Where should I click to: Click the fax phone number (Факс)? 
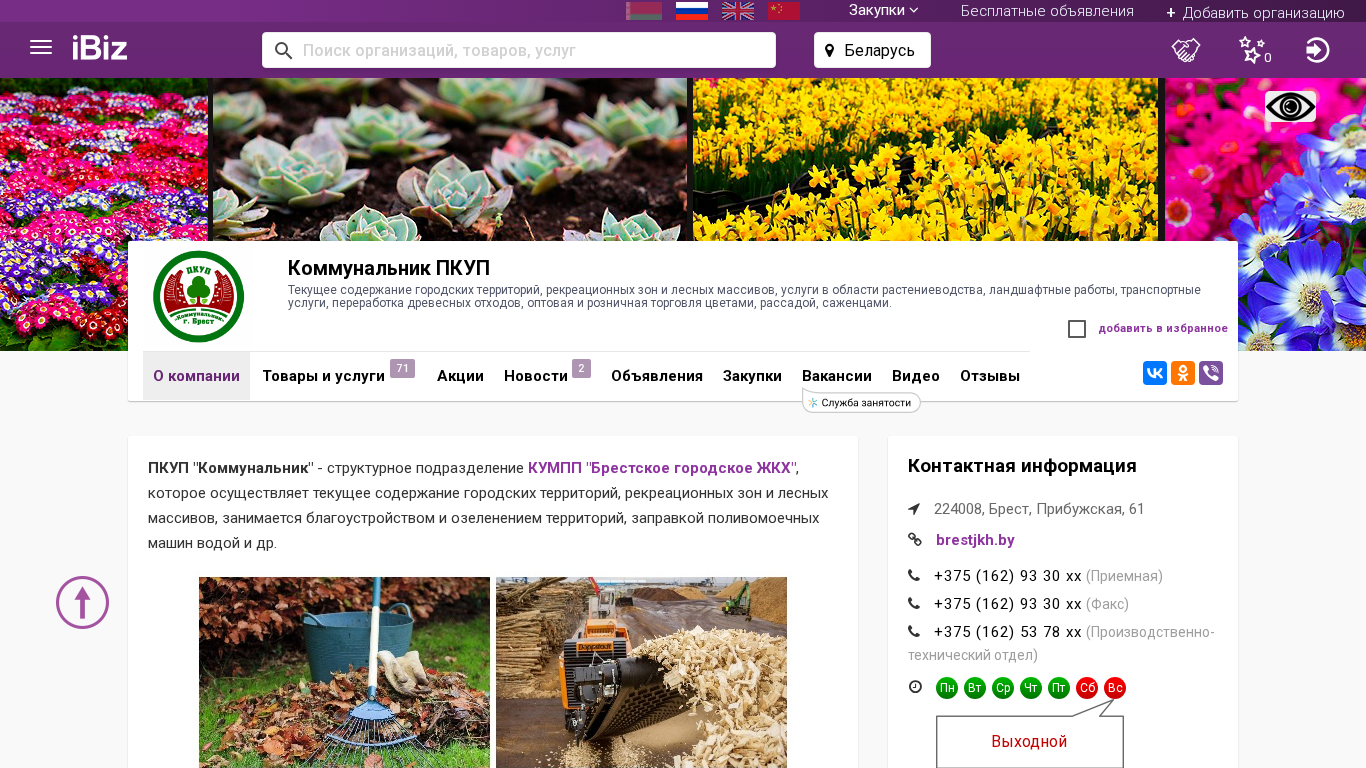(1008, 604)
